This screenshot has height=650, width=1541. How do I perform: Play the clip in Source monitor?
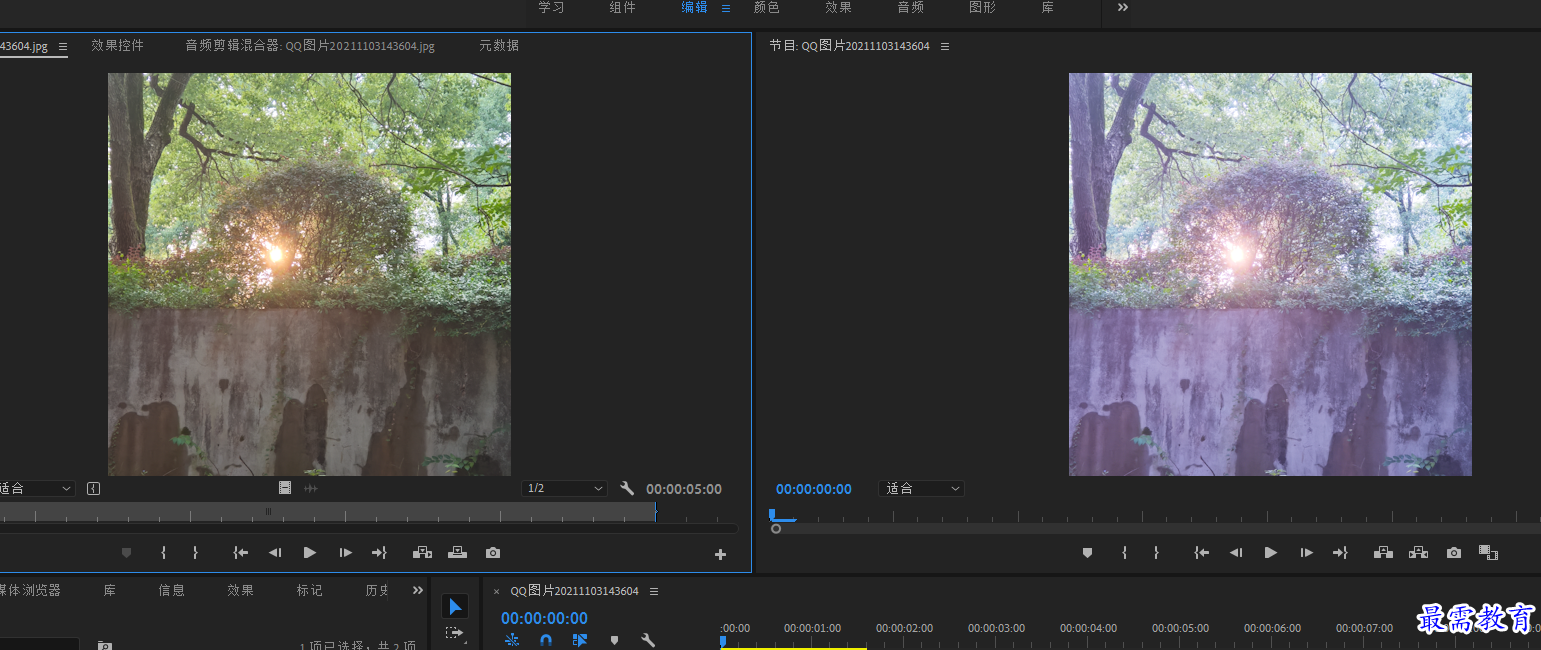(x=310, y=552)
